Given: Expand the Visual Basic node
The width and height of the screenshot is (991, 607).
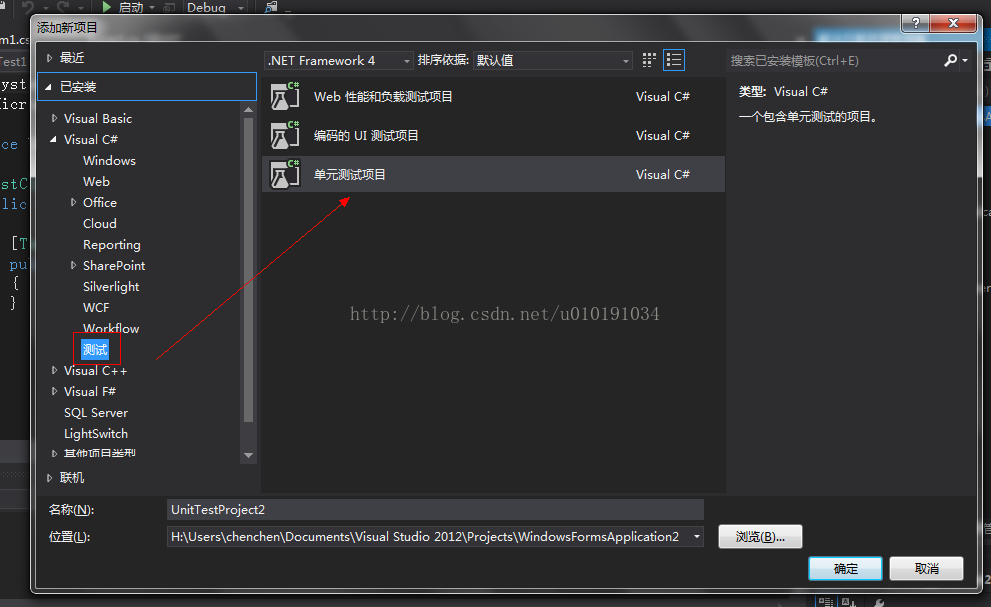Looking at the screenshot, I should click(54, 118).
